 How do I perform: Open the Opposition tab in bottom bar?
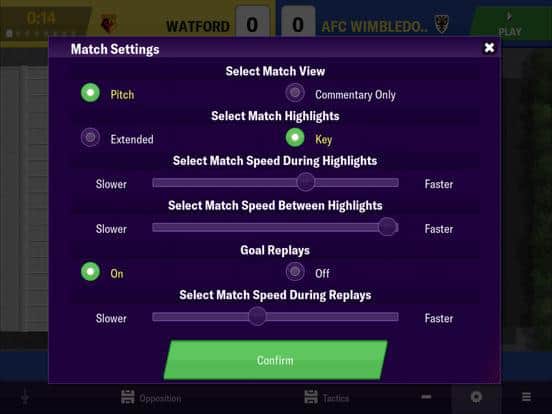[x=151, y=398]
